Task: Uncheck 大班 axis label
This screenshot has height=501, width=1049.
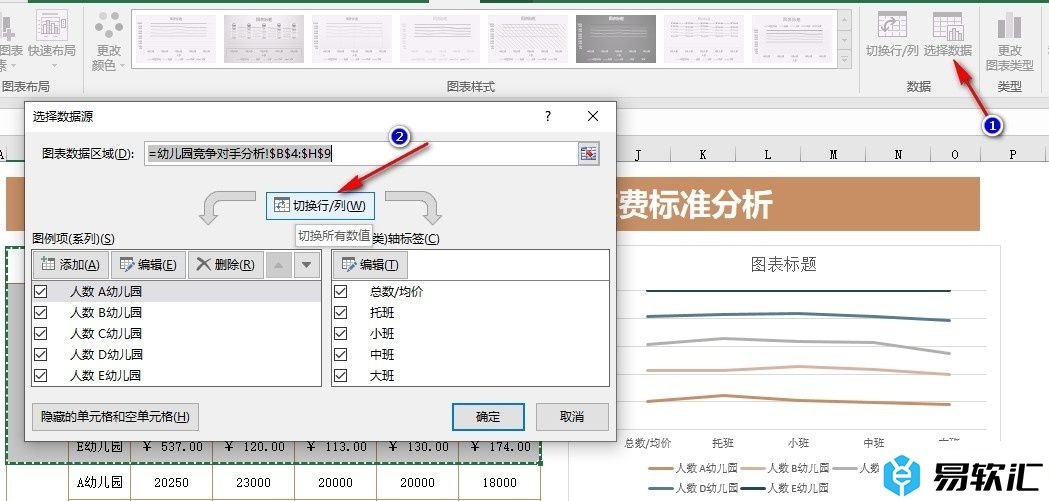Action: click(341, 375)
